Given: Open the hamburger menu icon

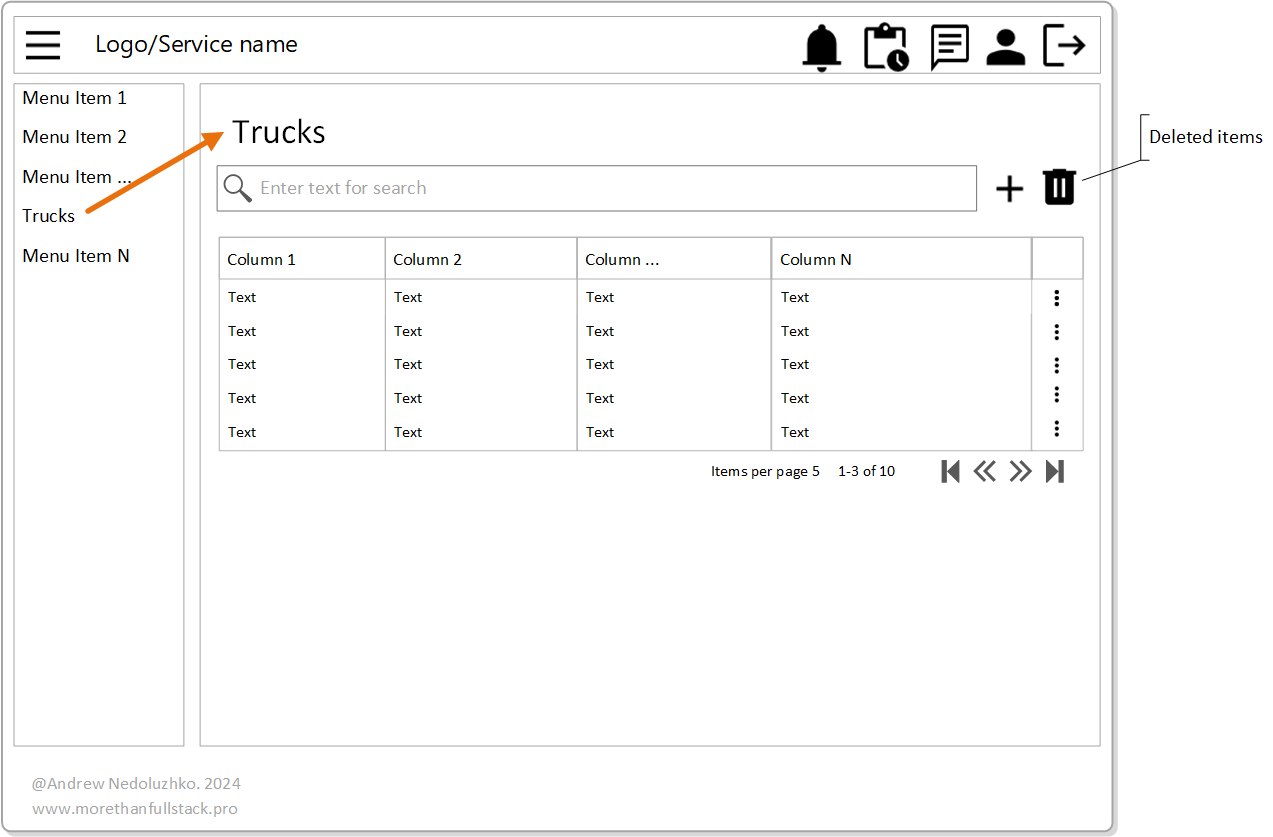Looking at the screenshot, I should point(43,45).
